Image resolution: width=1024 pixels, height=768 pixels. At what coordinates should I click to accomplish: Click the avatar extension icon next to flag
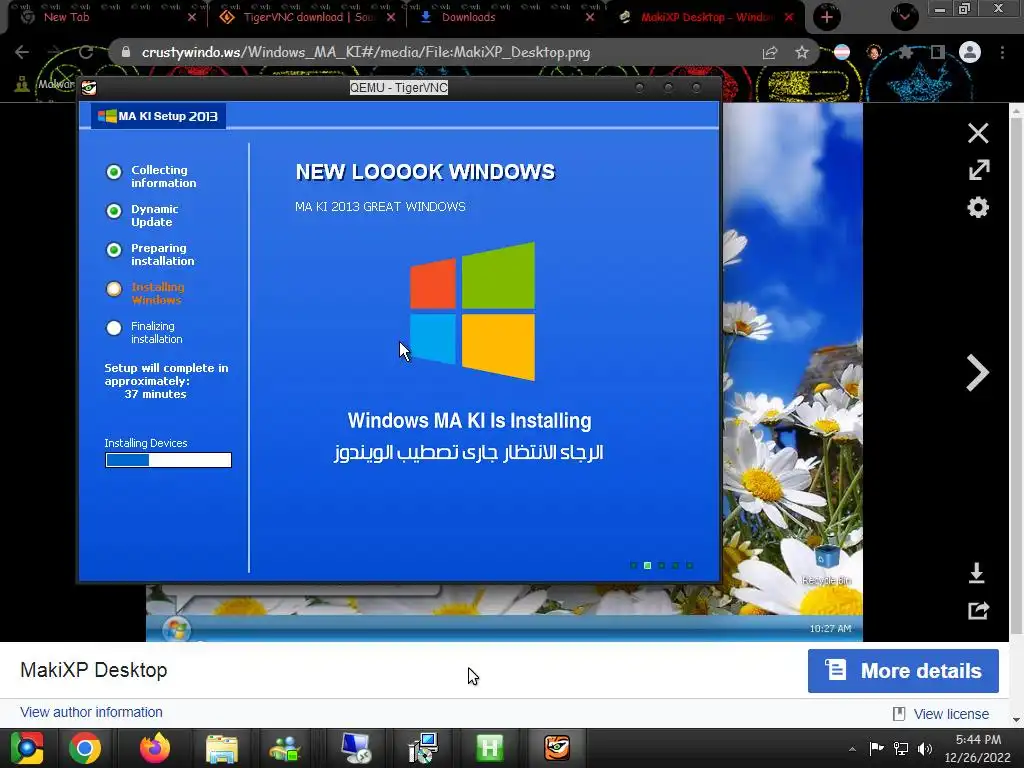point(874,52)
